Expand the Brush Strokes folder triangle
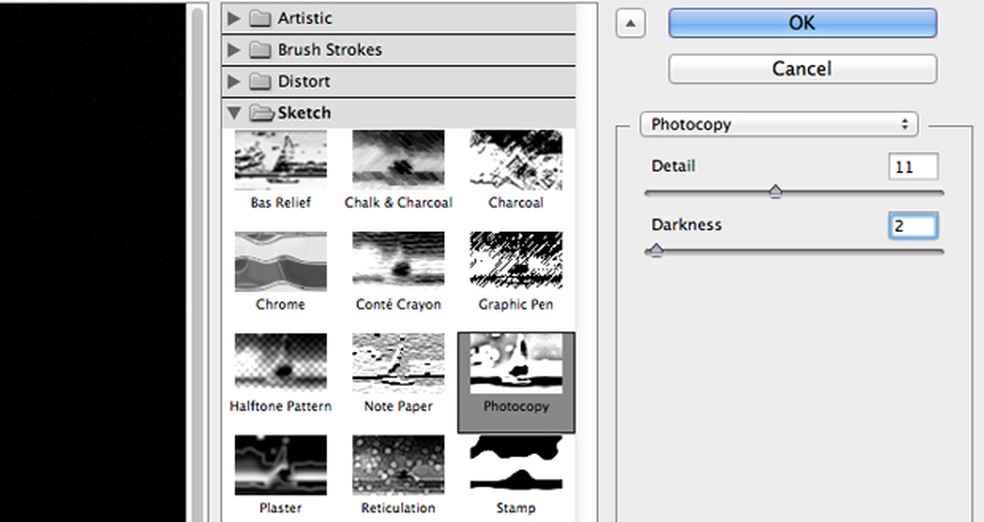 pyautogui.click(x=234, y=50)
